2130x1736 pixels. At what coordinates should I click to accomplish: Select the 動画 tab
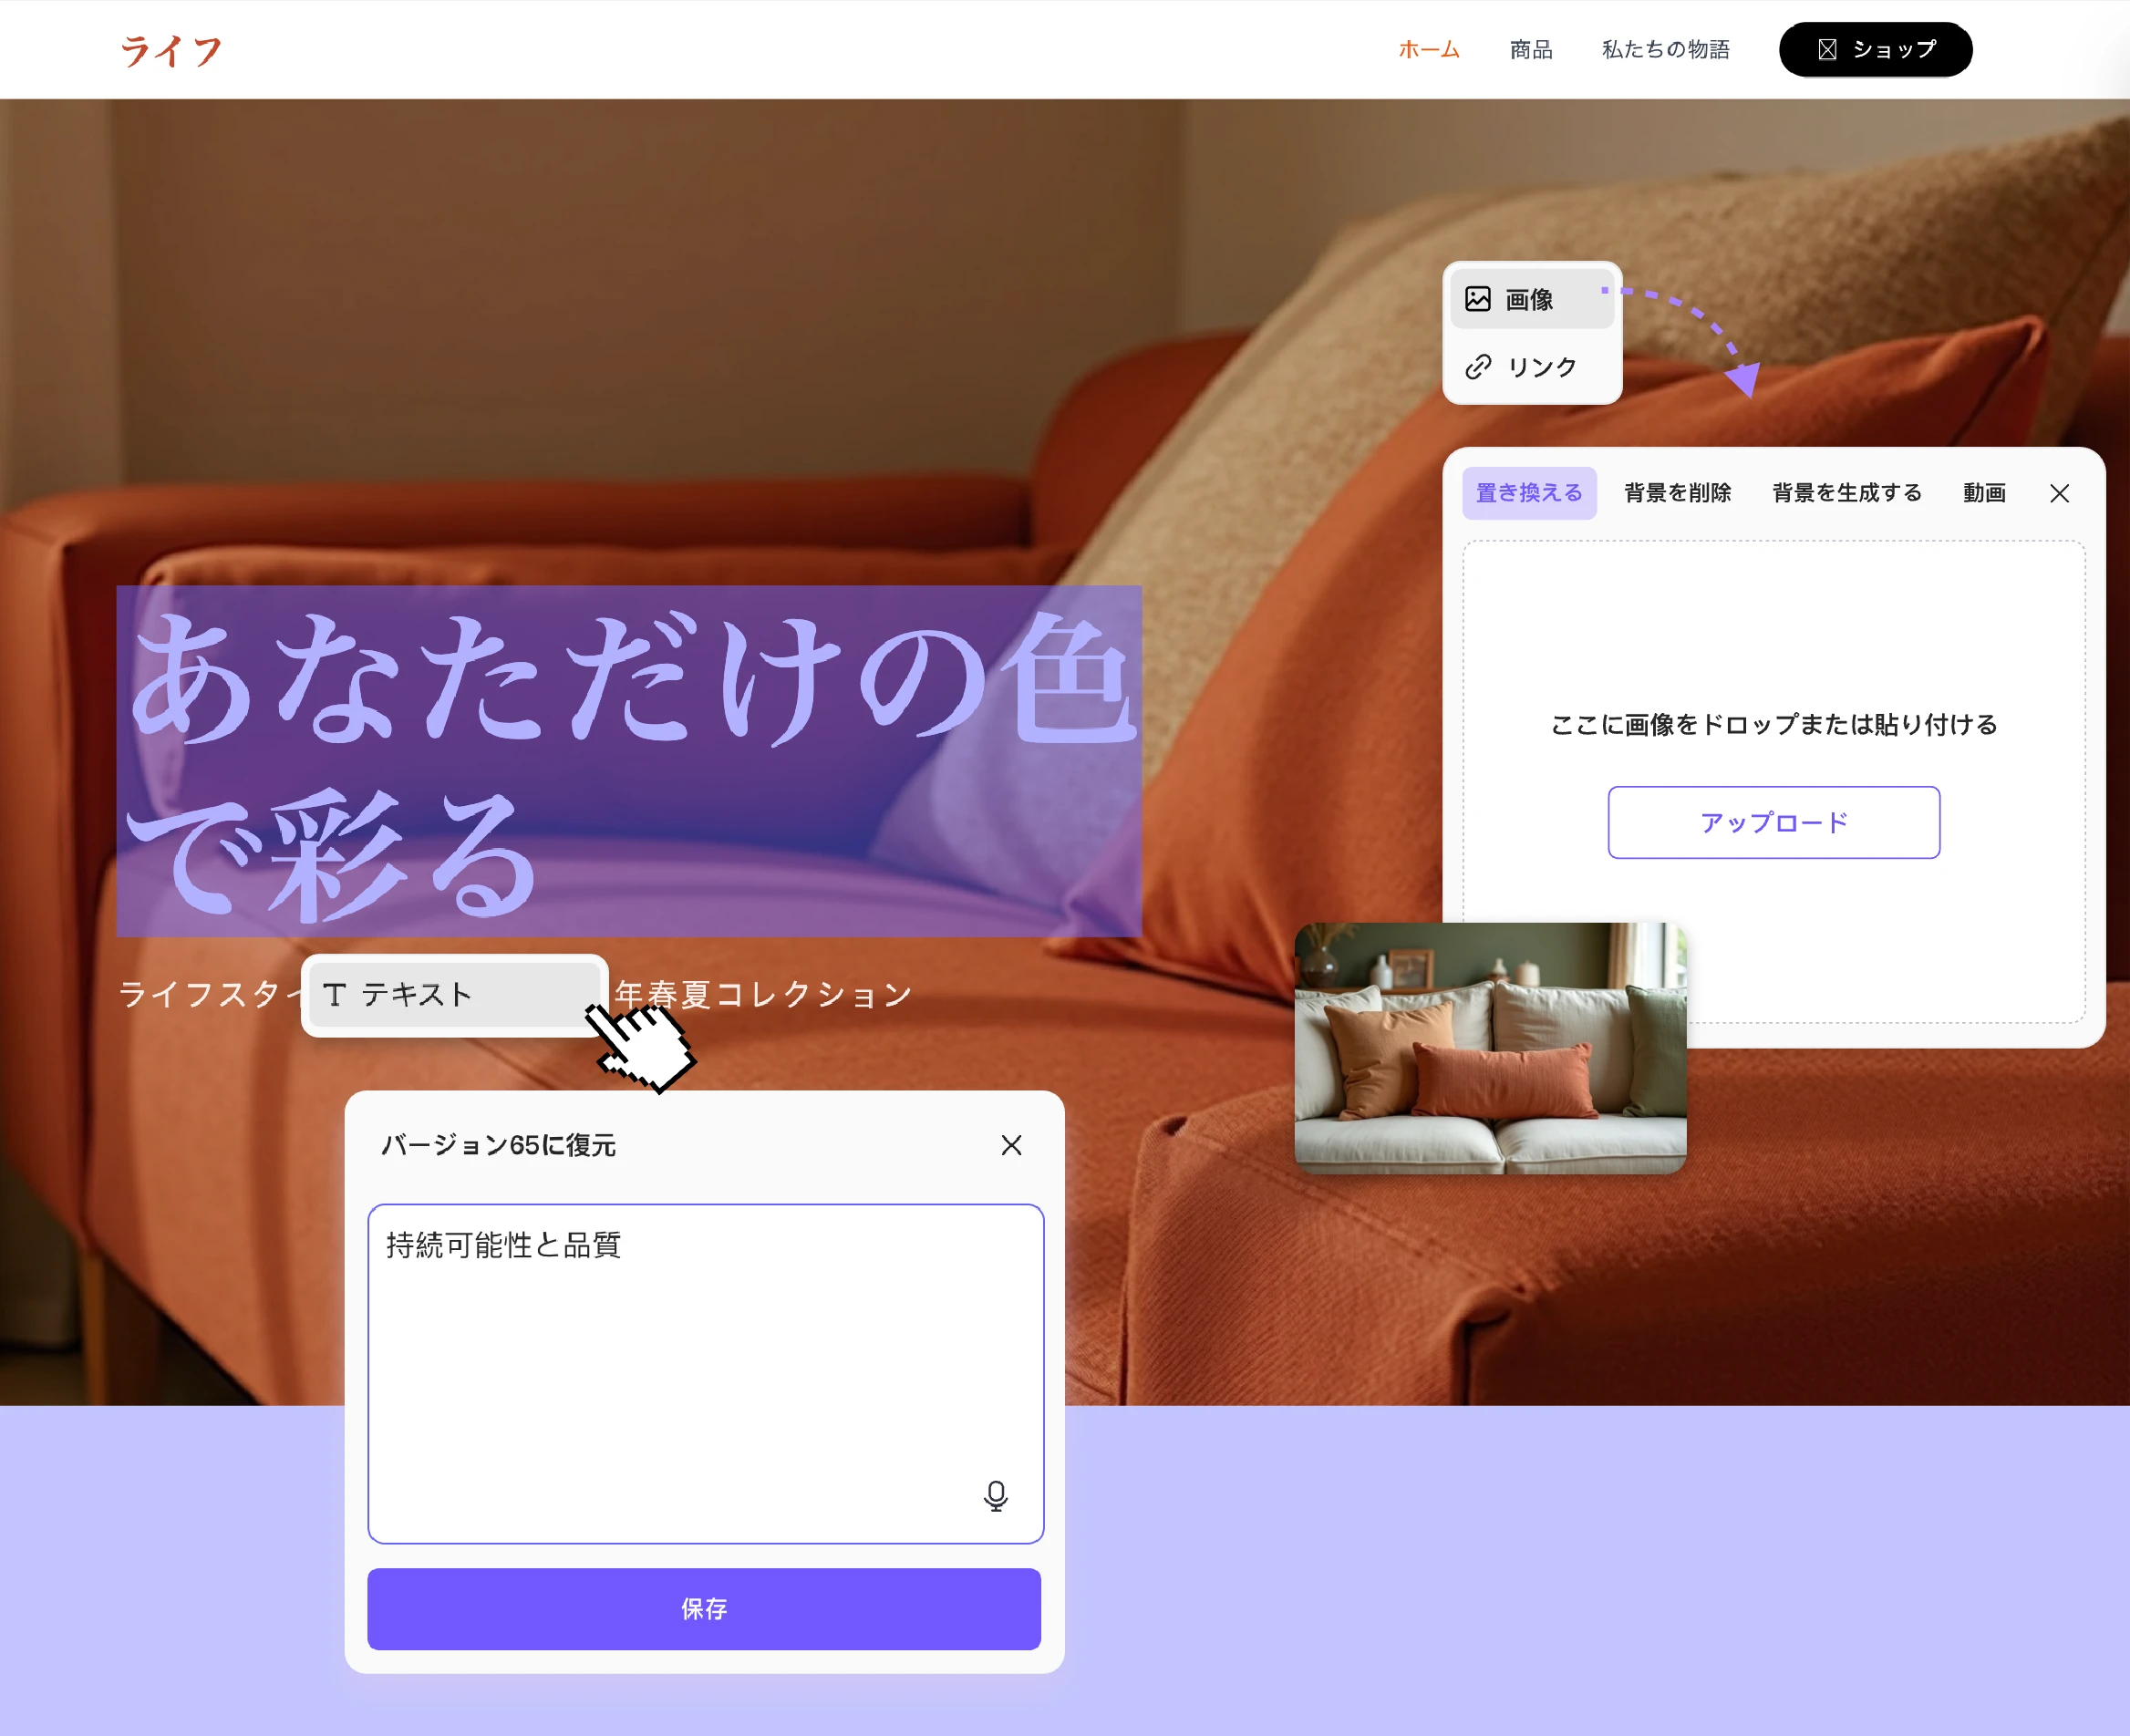(x=1983, y=493)
